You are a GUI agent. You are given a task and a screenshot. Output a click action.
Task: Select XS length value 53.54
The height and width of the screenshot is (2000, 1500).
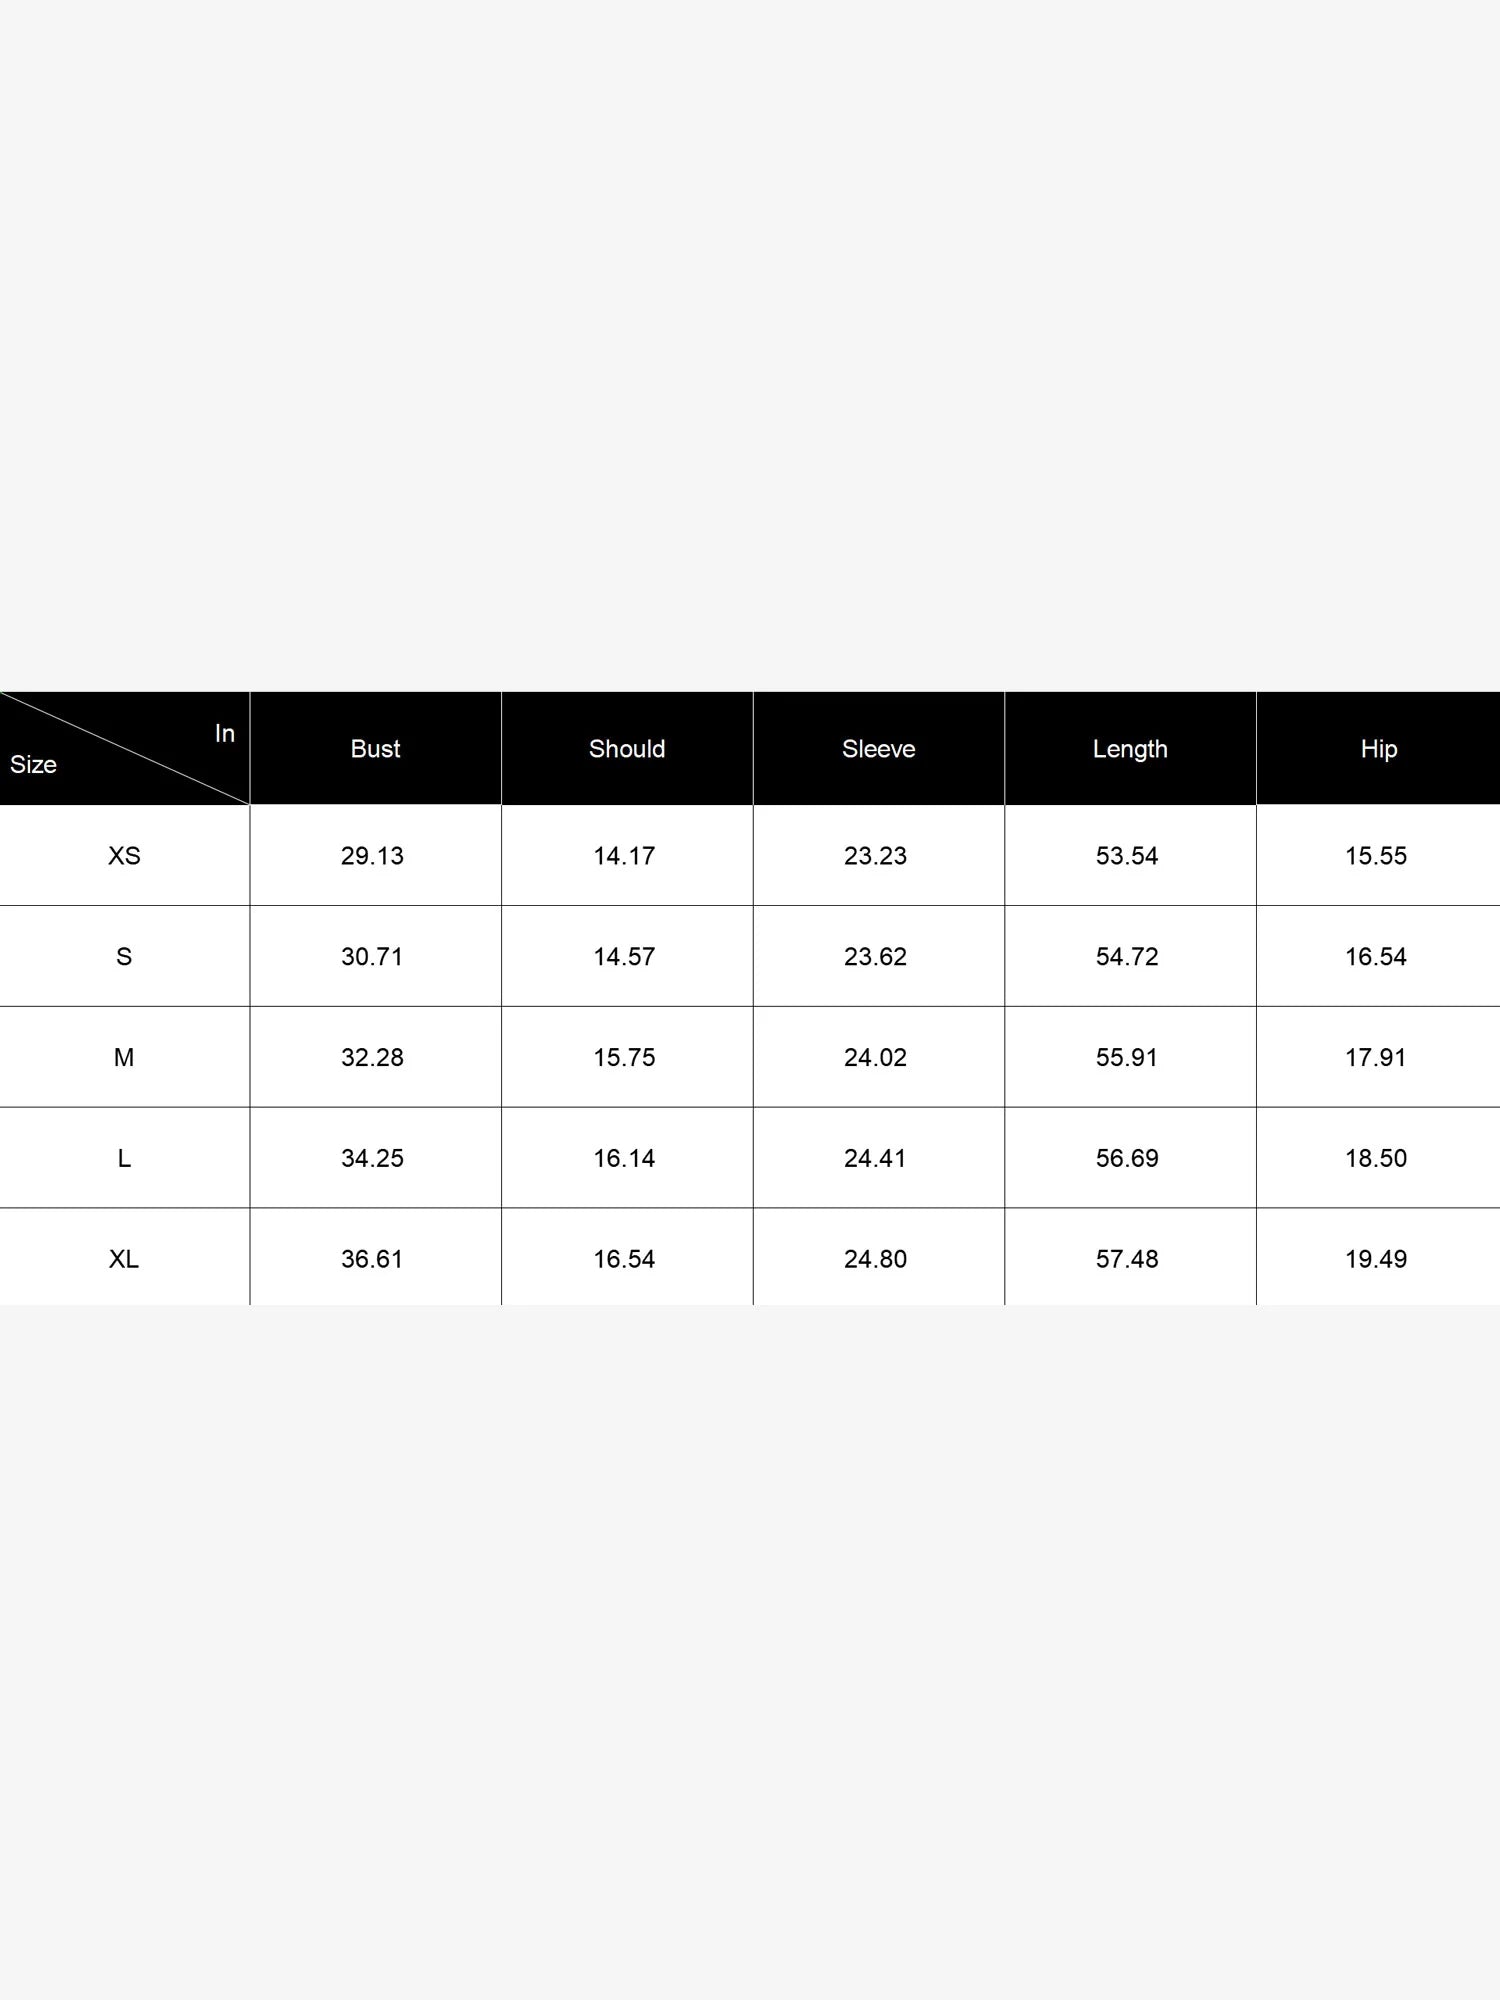pos(1127,856)
